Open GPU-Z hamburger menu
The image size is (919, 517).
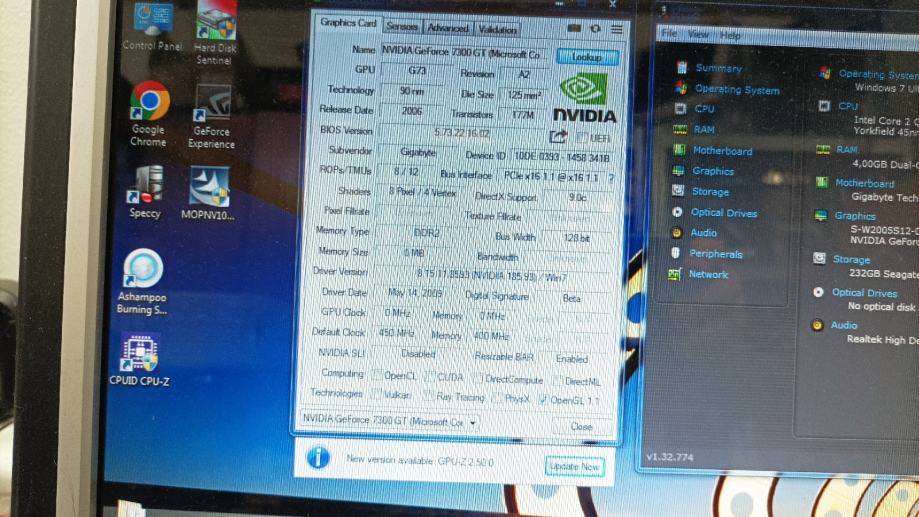(617, 29)
